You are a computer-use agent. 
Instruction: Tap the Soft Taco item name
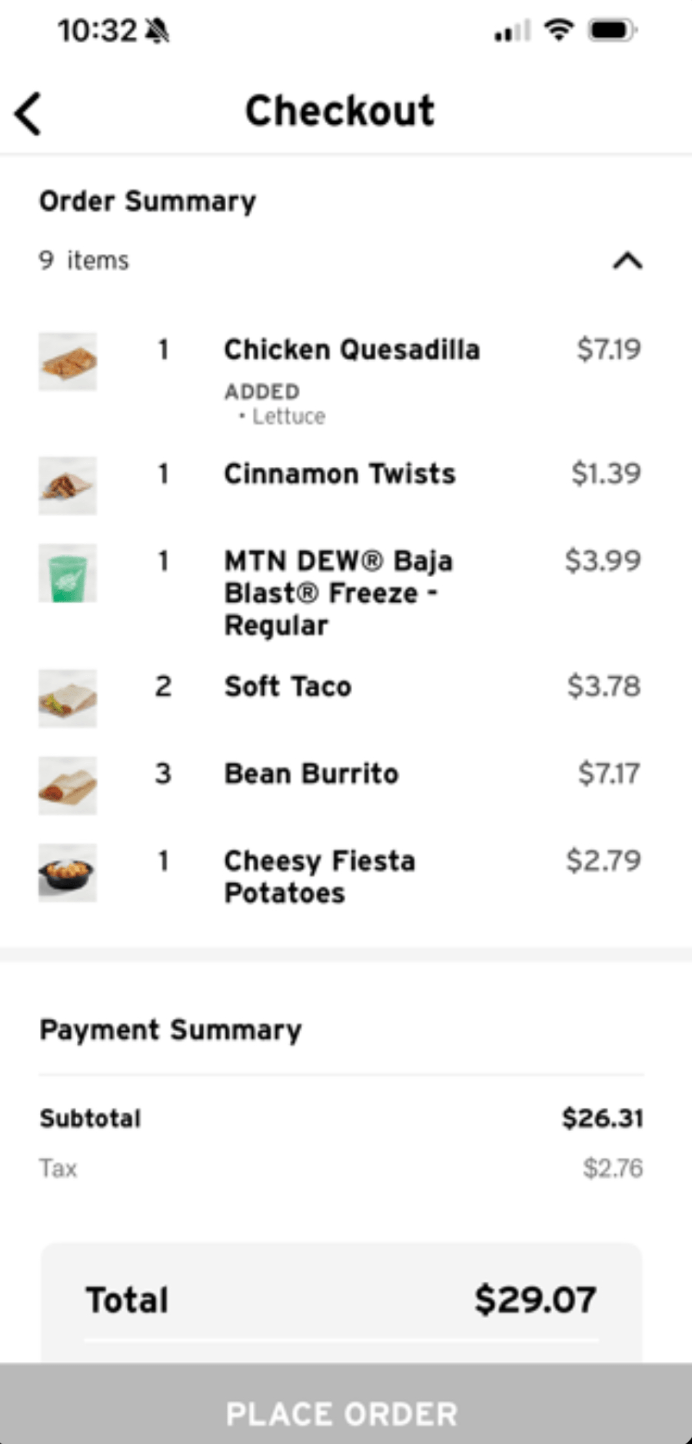tap(288, 687)
